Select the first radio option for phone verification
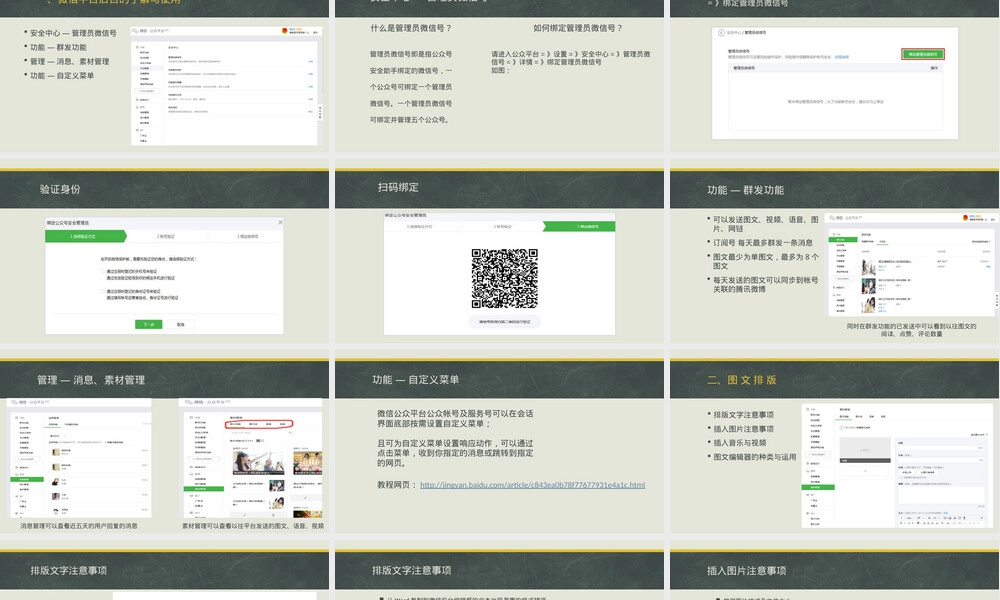This screenshot has height=600, width=1000. pos(103,272)
